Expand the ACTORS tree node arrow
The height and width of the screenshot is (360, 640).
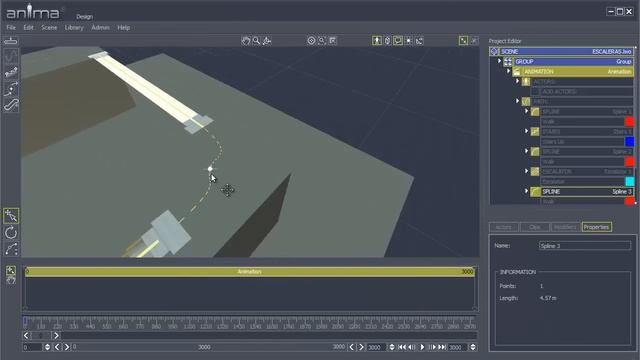point(517,81)
